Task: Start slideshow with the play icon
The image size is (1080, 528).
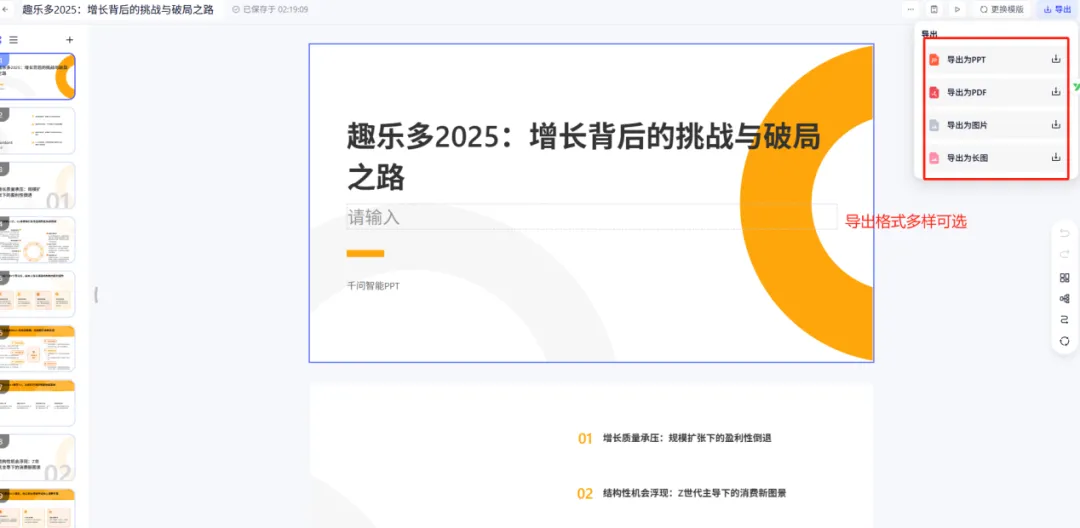Action: (957, 10)
